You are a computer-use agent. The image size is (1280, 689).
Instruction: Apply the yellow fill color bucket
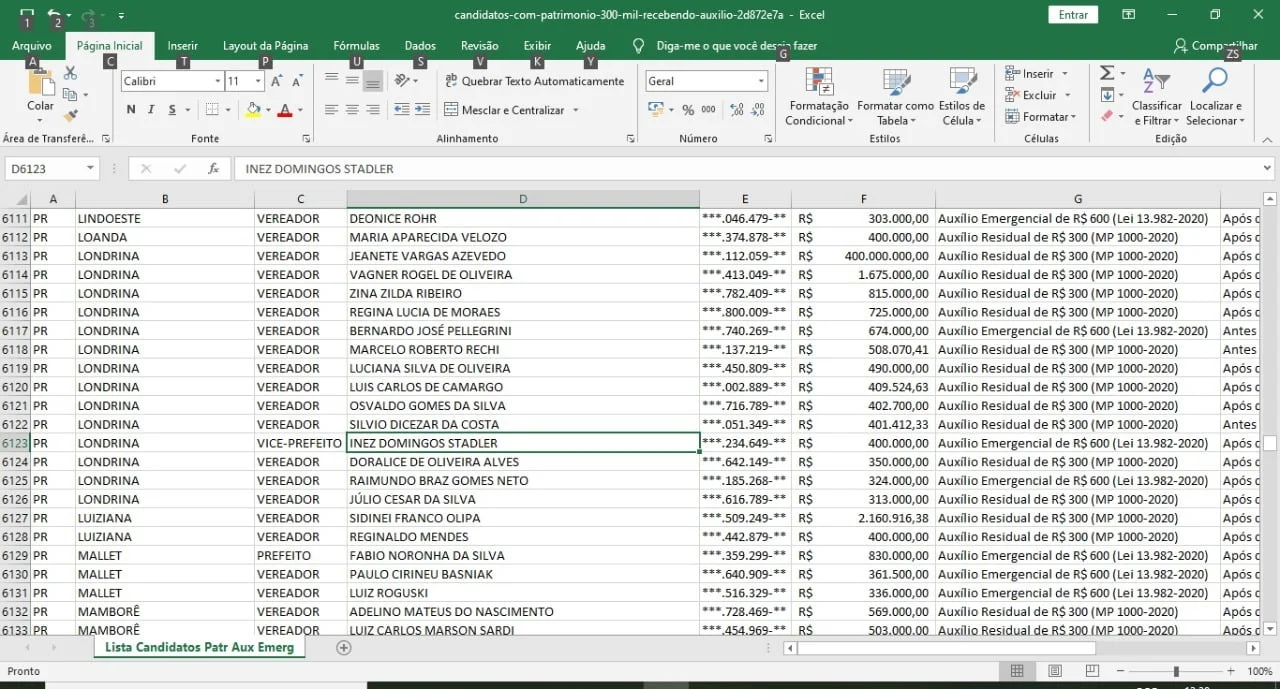[253, 110]
